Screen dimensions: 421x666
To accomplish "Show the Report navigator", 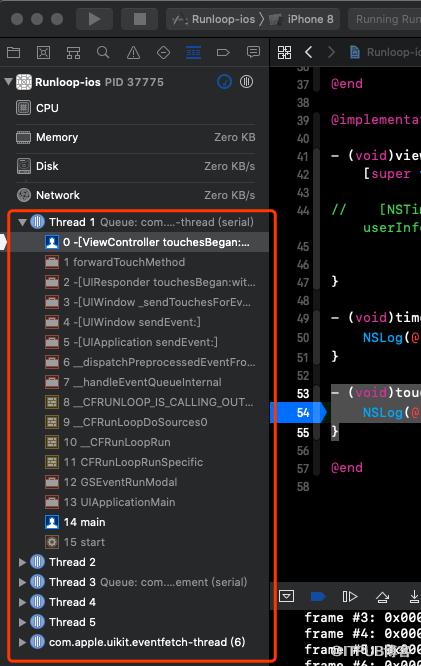I will 253,53.
